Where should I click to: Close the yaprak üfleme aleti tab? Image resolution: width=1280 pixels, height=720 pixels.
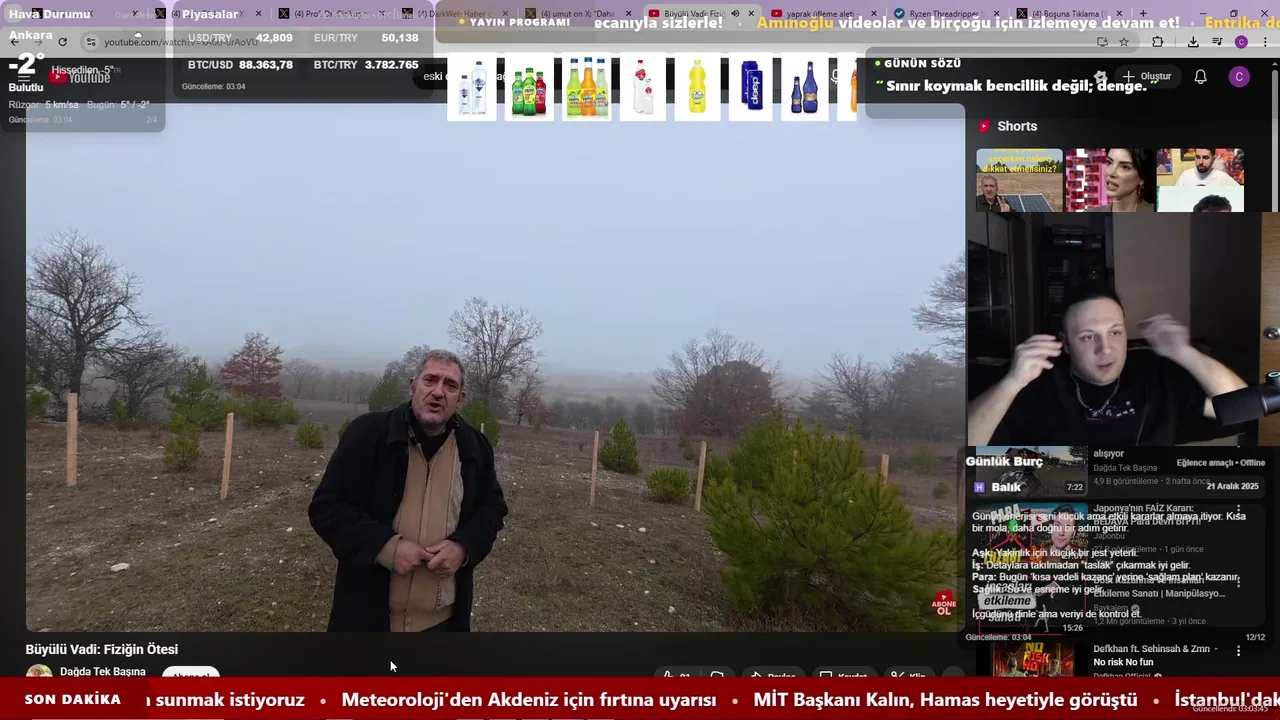pyautogui.click(x=872, y=14)
